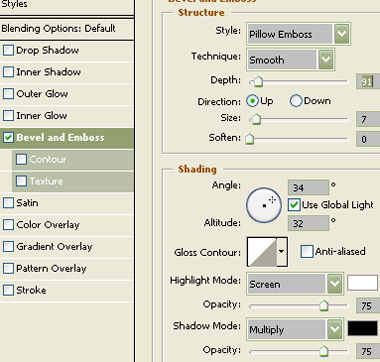Open the Highlight Mode dropdown showing Screen
The image size is (380, 362).
tap(295, 284)
